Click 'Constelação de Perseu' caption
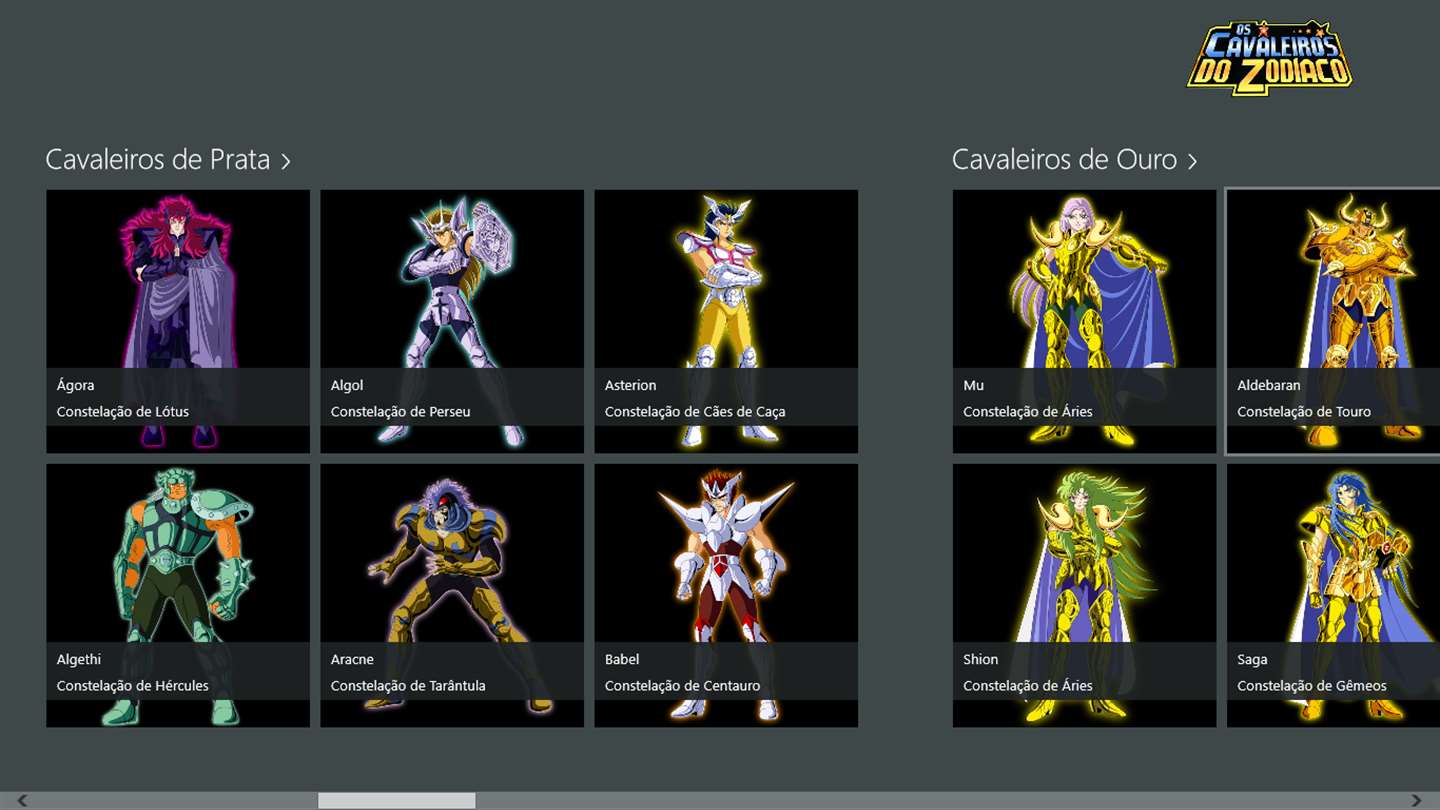Image resolution: width=1440 pixels, height=810 pixels. tap(400, 412)
